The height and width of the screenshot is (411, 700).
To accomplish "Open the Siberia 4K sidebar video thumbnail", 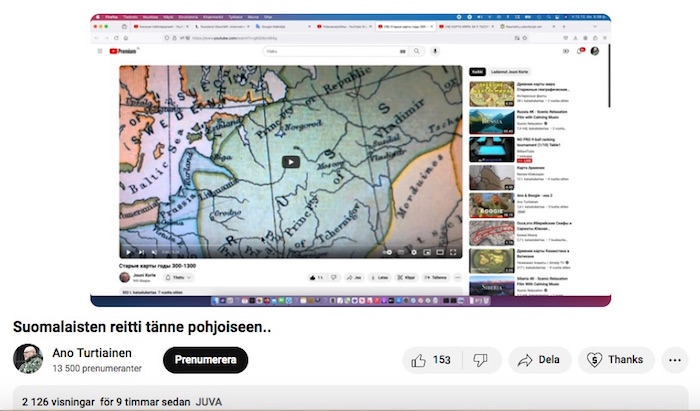I will tap(492, 286).
